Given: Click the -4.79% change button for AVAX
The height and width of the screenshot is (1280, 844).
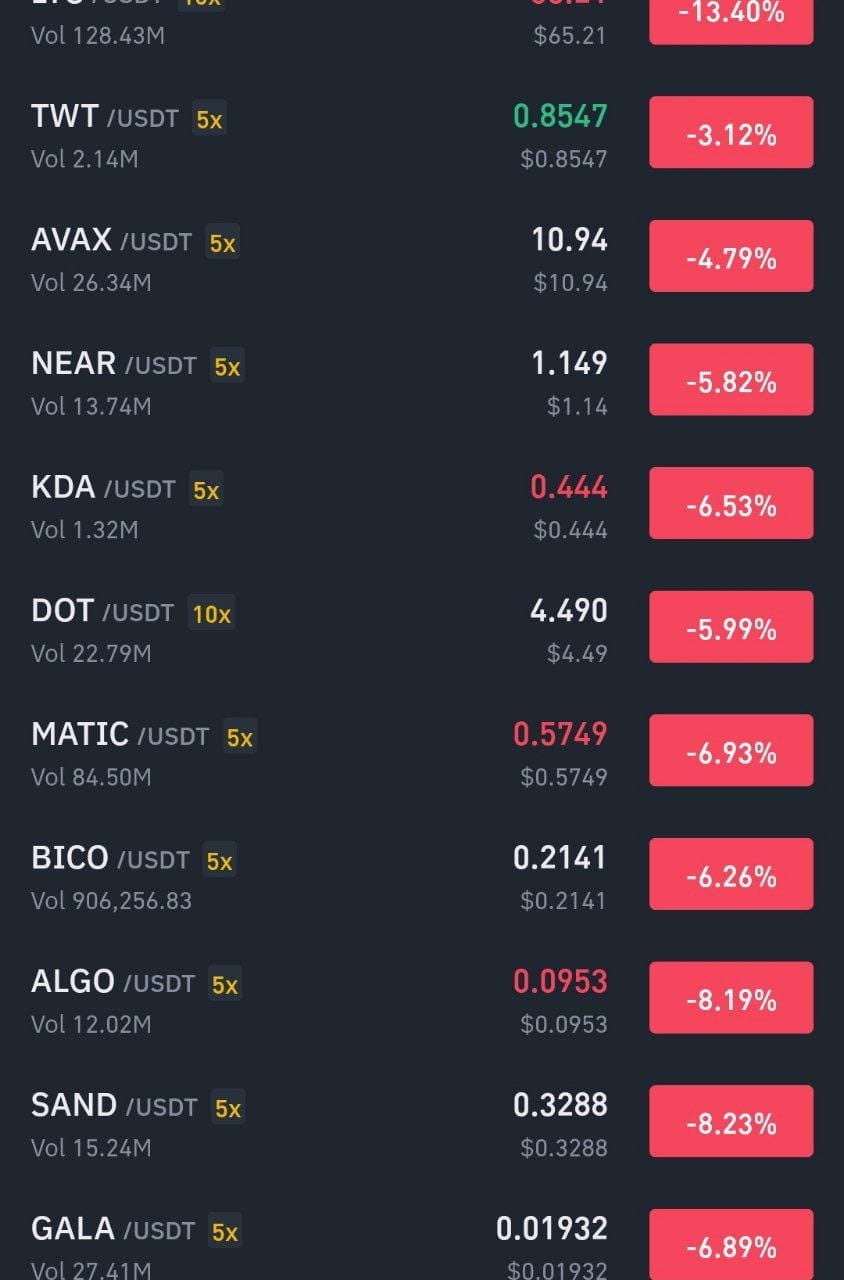Looking at the screenshot, I should [731, 257].
